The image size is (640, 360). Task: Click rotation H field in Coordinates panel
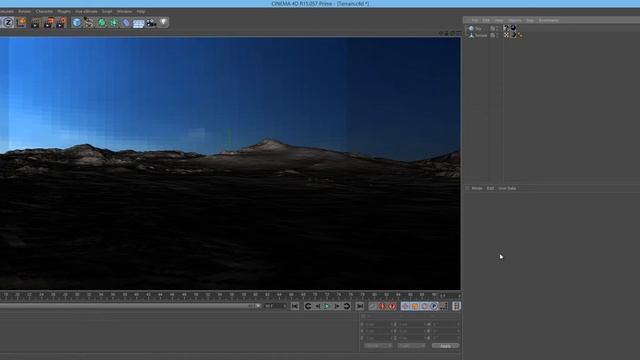click(x=445, y=324)
